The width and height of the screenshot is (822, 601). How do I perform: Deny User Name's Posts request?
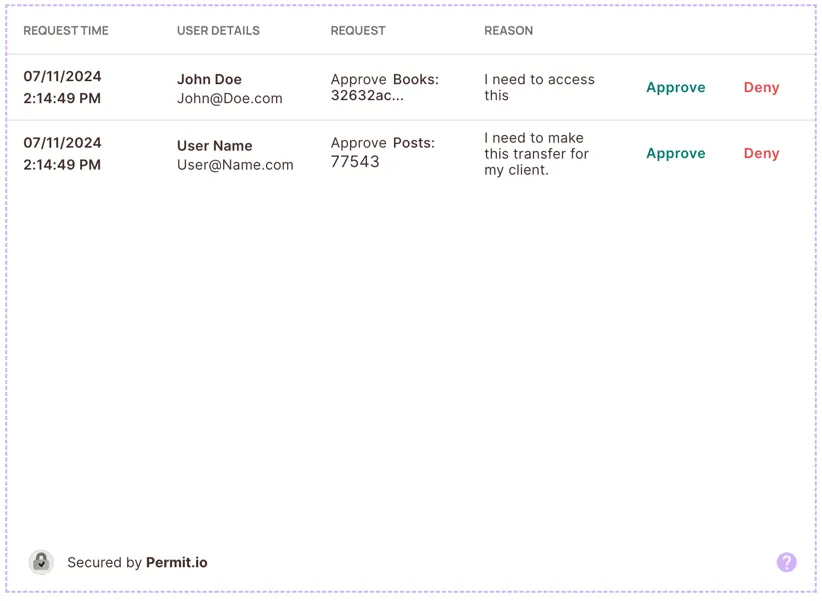coord(761,154)
